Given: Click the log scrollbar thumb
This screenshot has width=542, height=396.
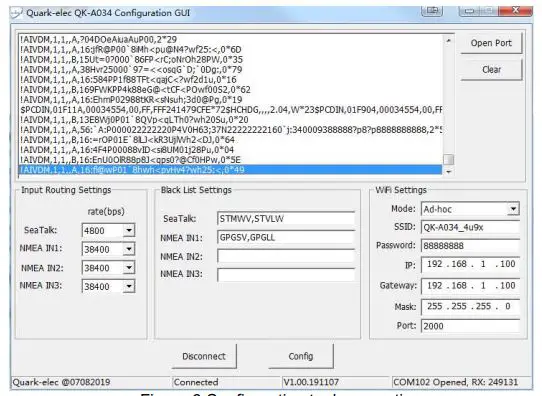Looking at the screenshot, I should 448,159.
